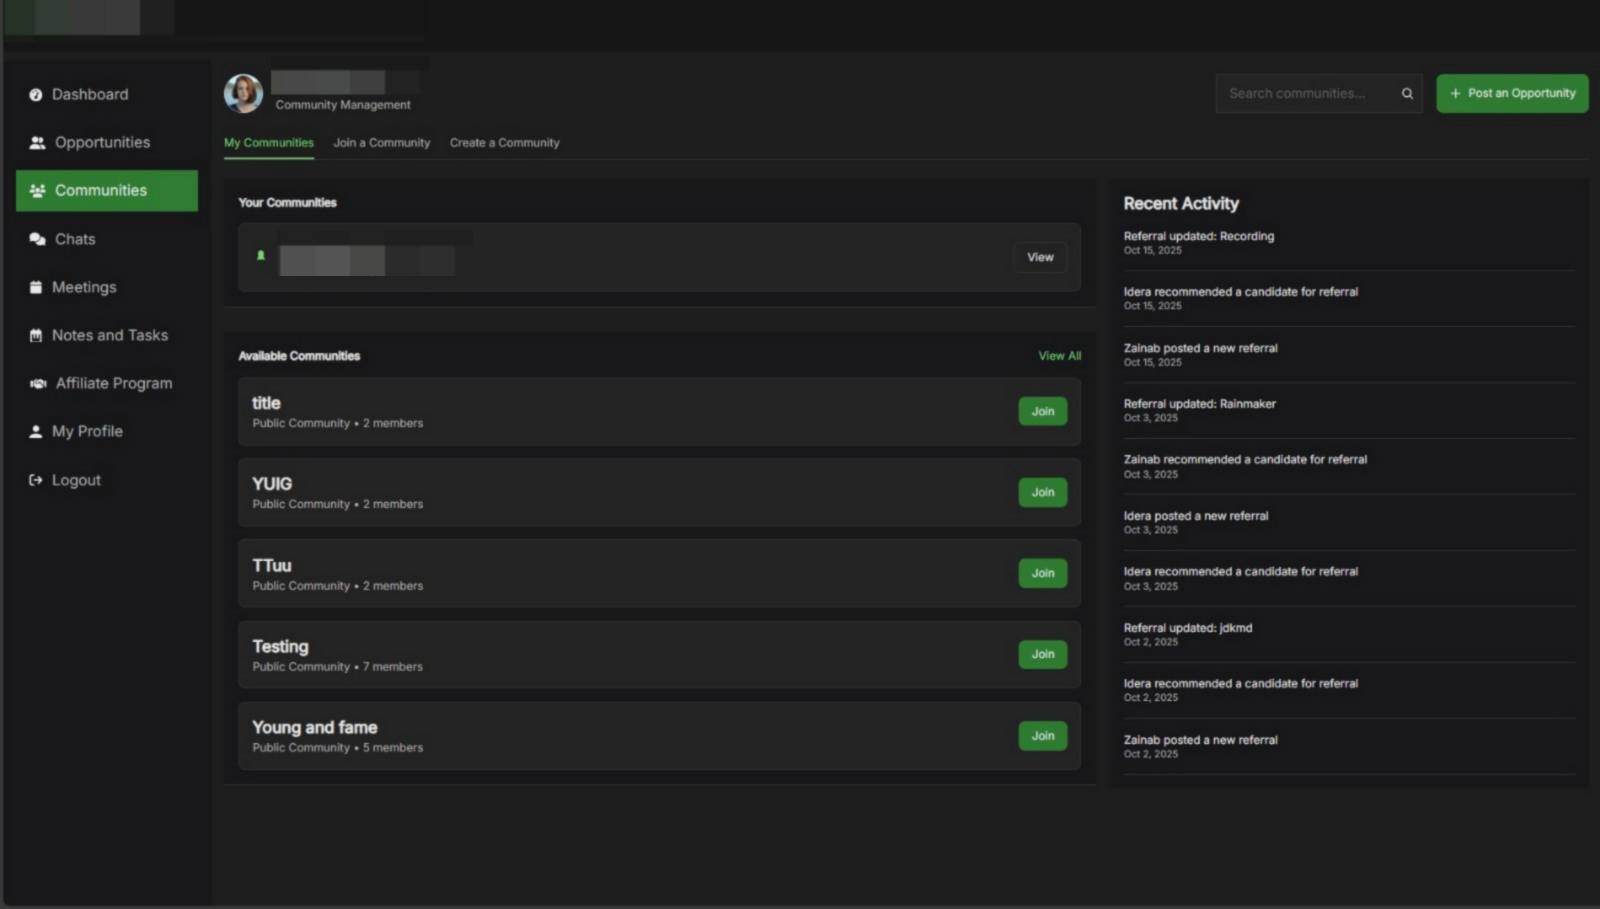This screenshot has height=909, width=1600.
Task: Switch to the Join a Community tab
Action: click(381, 143)
